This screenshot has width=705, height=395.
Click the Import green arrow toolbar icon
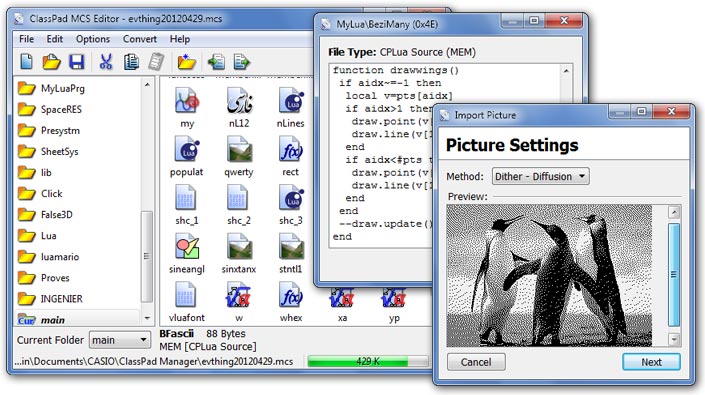point(216,62)
